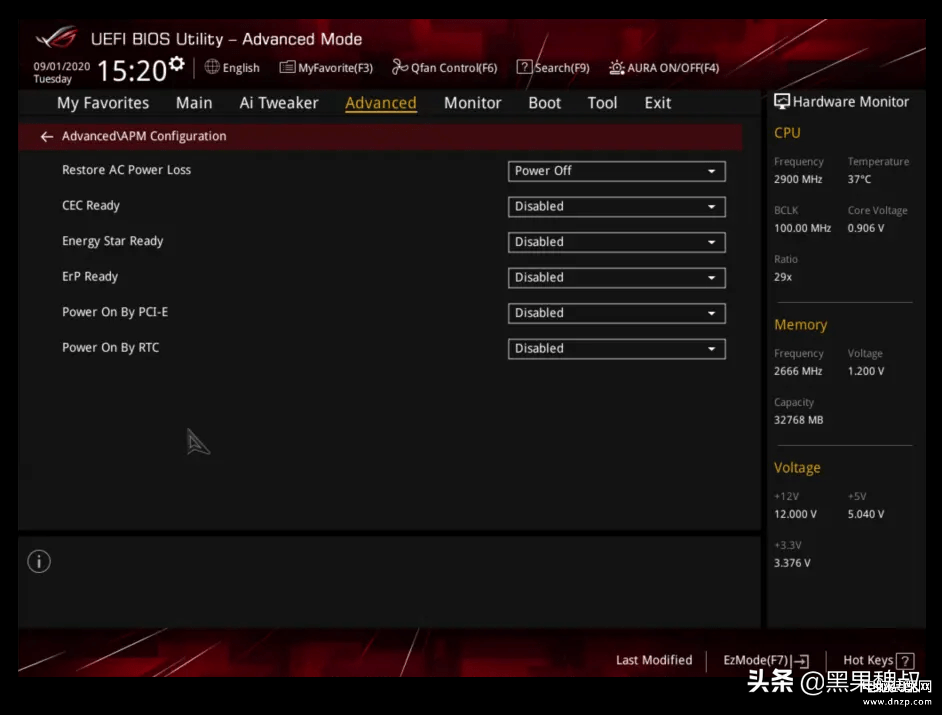This screenshot has height=715, width=942.
Task: Go back using the left arrow icon
Action: [x=46, y=137]
